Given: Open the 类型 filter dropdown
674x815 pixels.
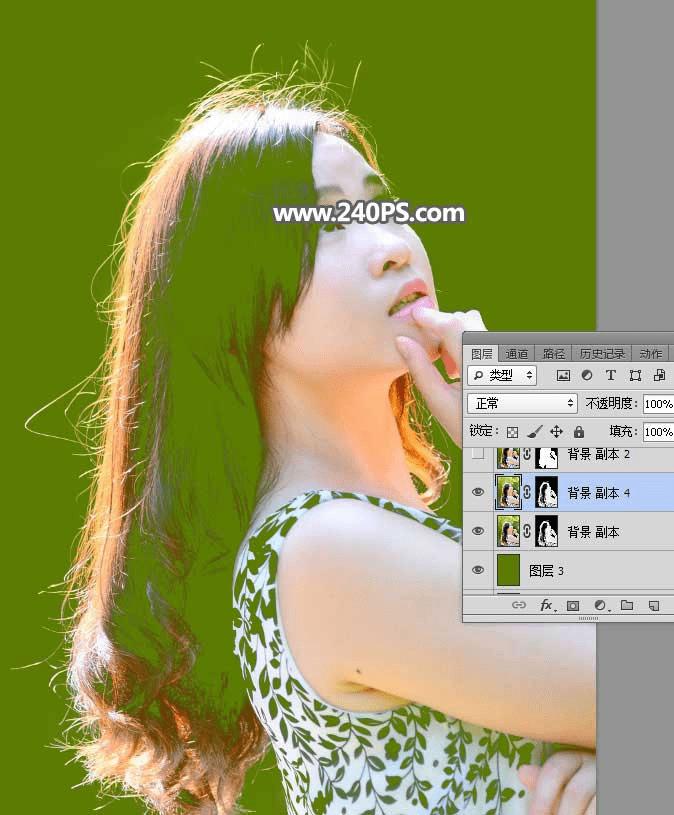Looking at the screenshot, I should pyautogui.click(x=501, y=375).
